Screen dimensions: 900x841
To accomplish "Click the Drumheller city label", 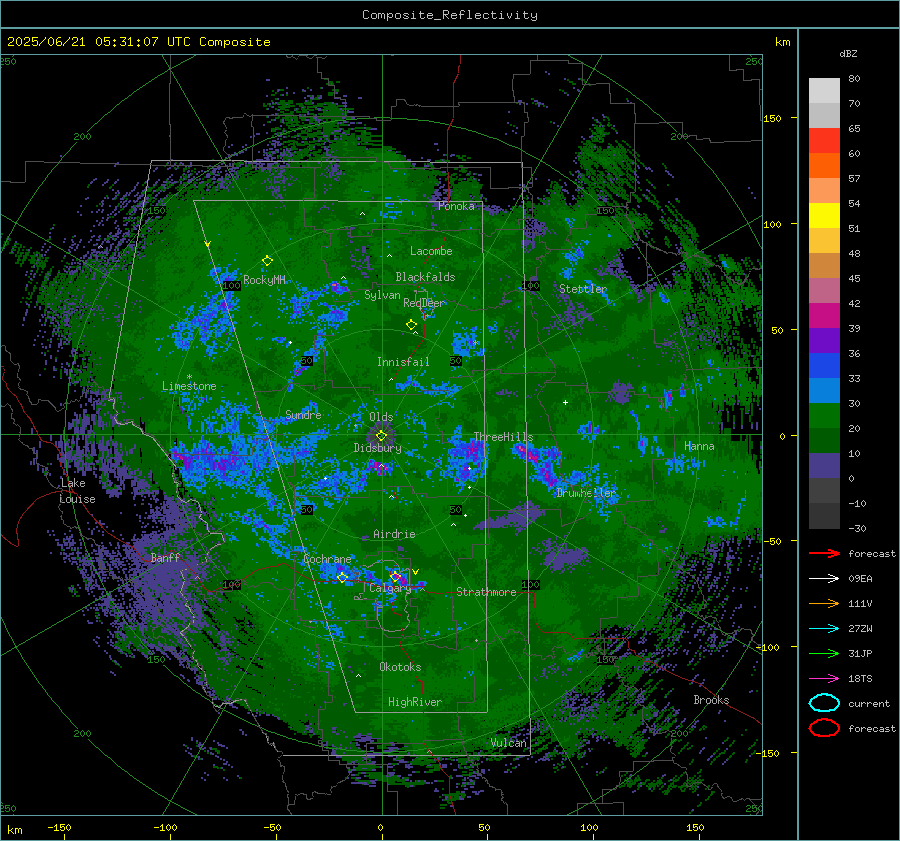I will pyautogui.click(x=586, y=493).
